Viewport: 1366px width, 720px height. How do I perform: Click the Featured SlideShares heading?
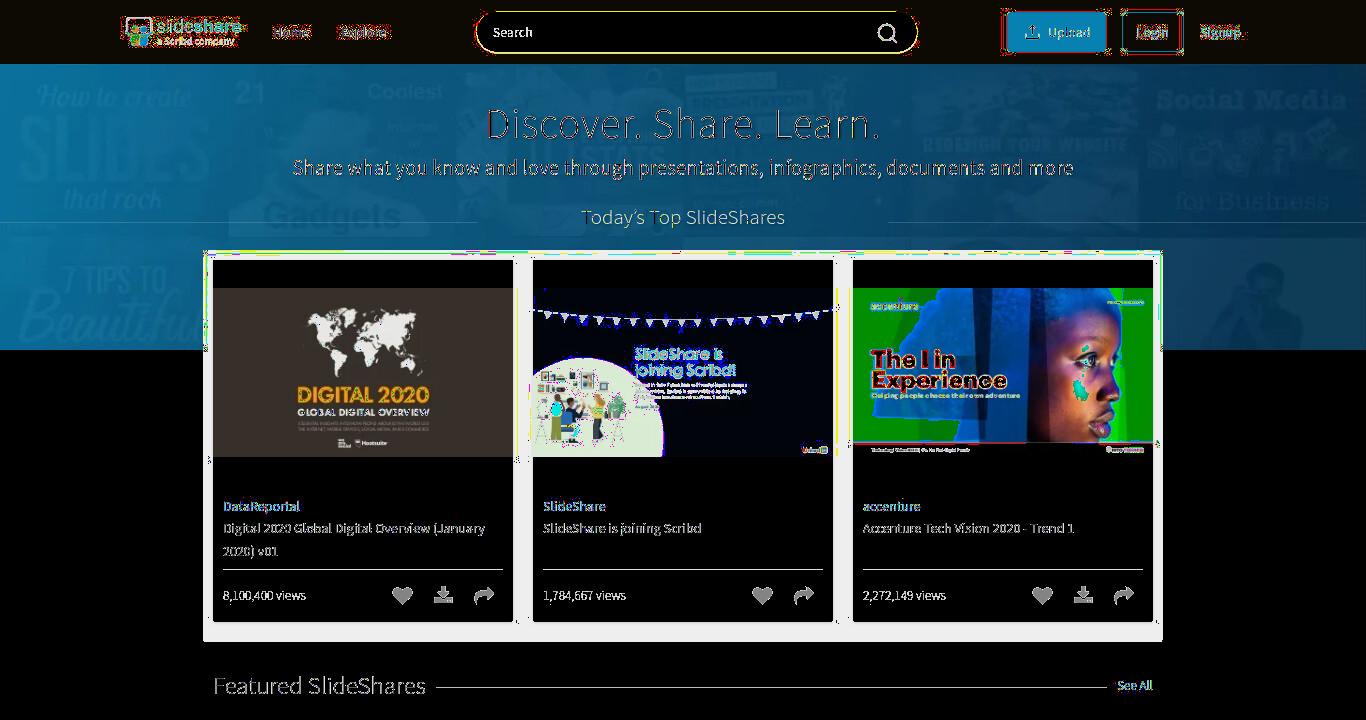(x=319, y=686)
